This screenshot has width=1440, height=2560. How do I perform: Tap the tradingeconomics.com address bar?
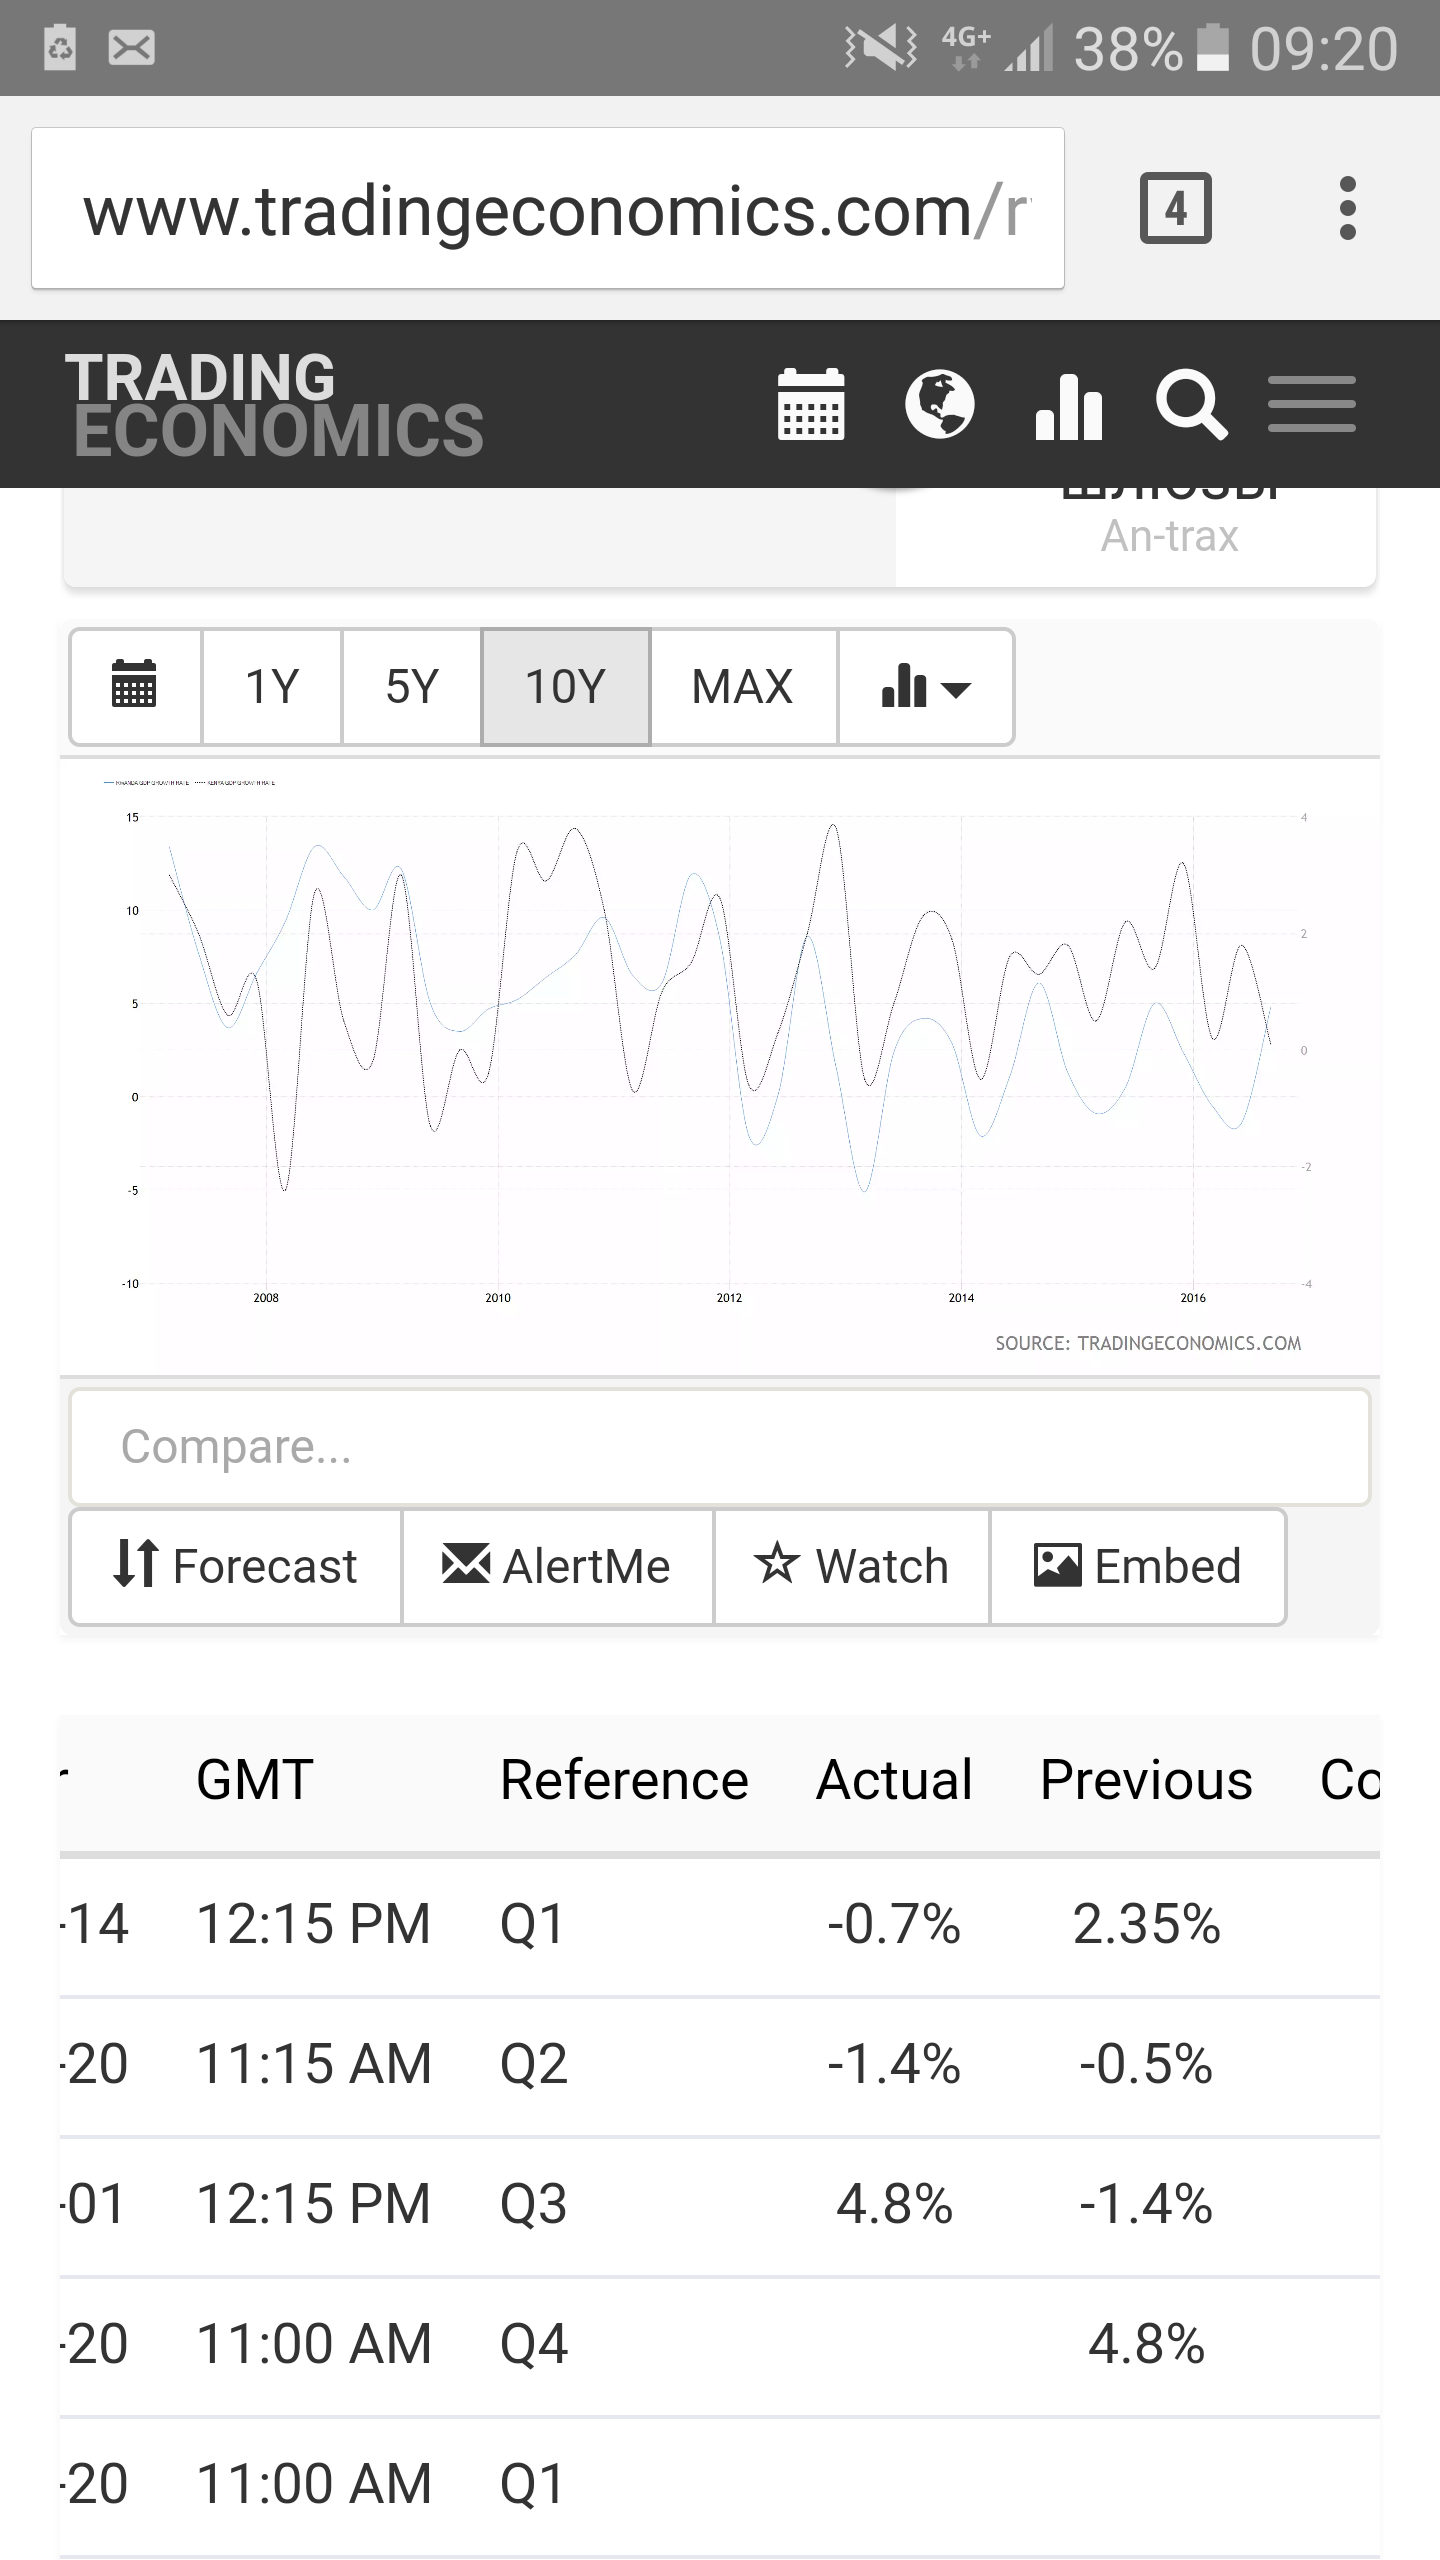547,208
